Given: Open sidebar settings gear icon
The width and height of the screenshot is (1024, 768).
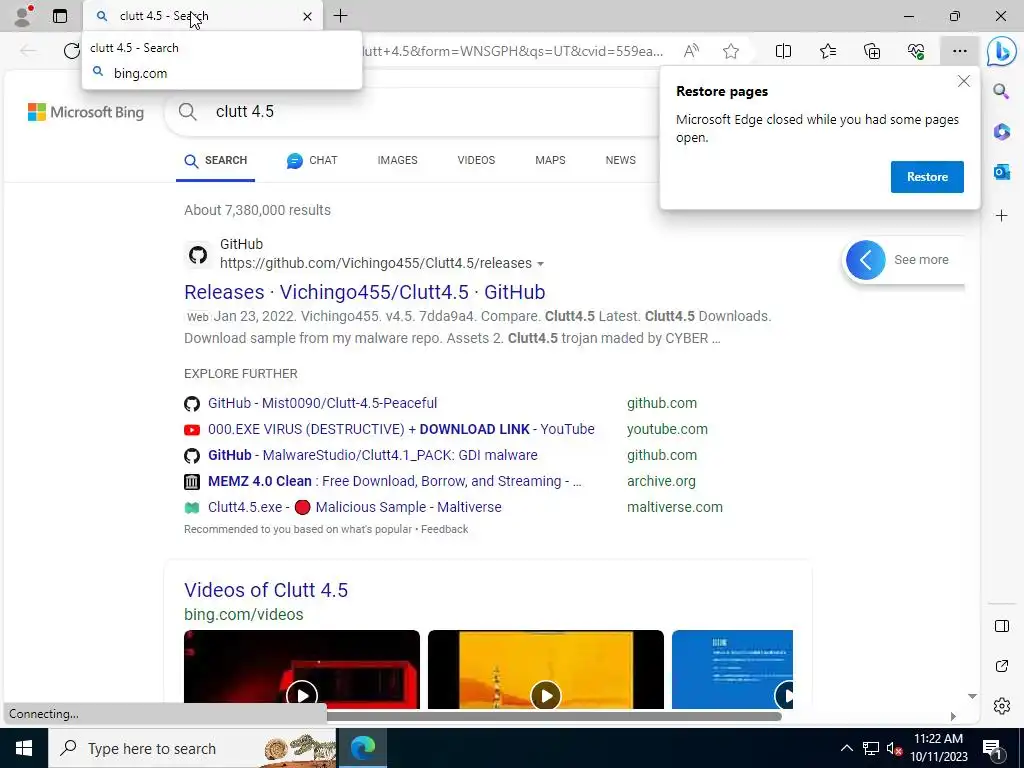Looking at the screenshot, I should pyautogui.click(x=1001, y=706).
